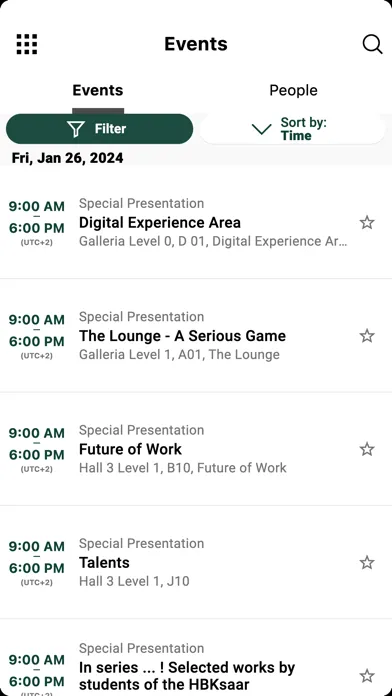Open the Filter button
This screenshot has width=392, height=696.
(99, 129)
